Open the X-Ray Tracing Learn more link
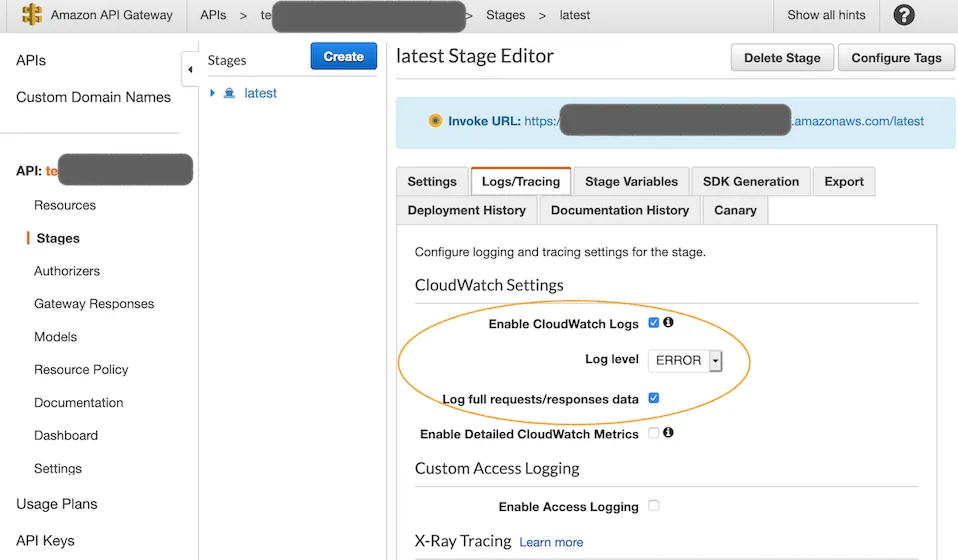This screenshot has width=958, height=560. (551, 542)
